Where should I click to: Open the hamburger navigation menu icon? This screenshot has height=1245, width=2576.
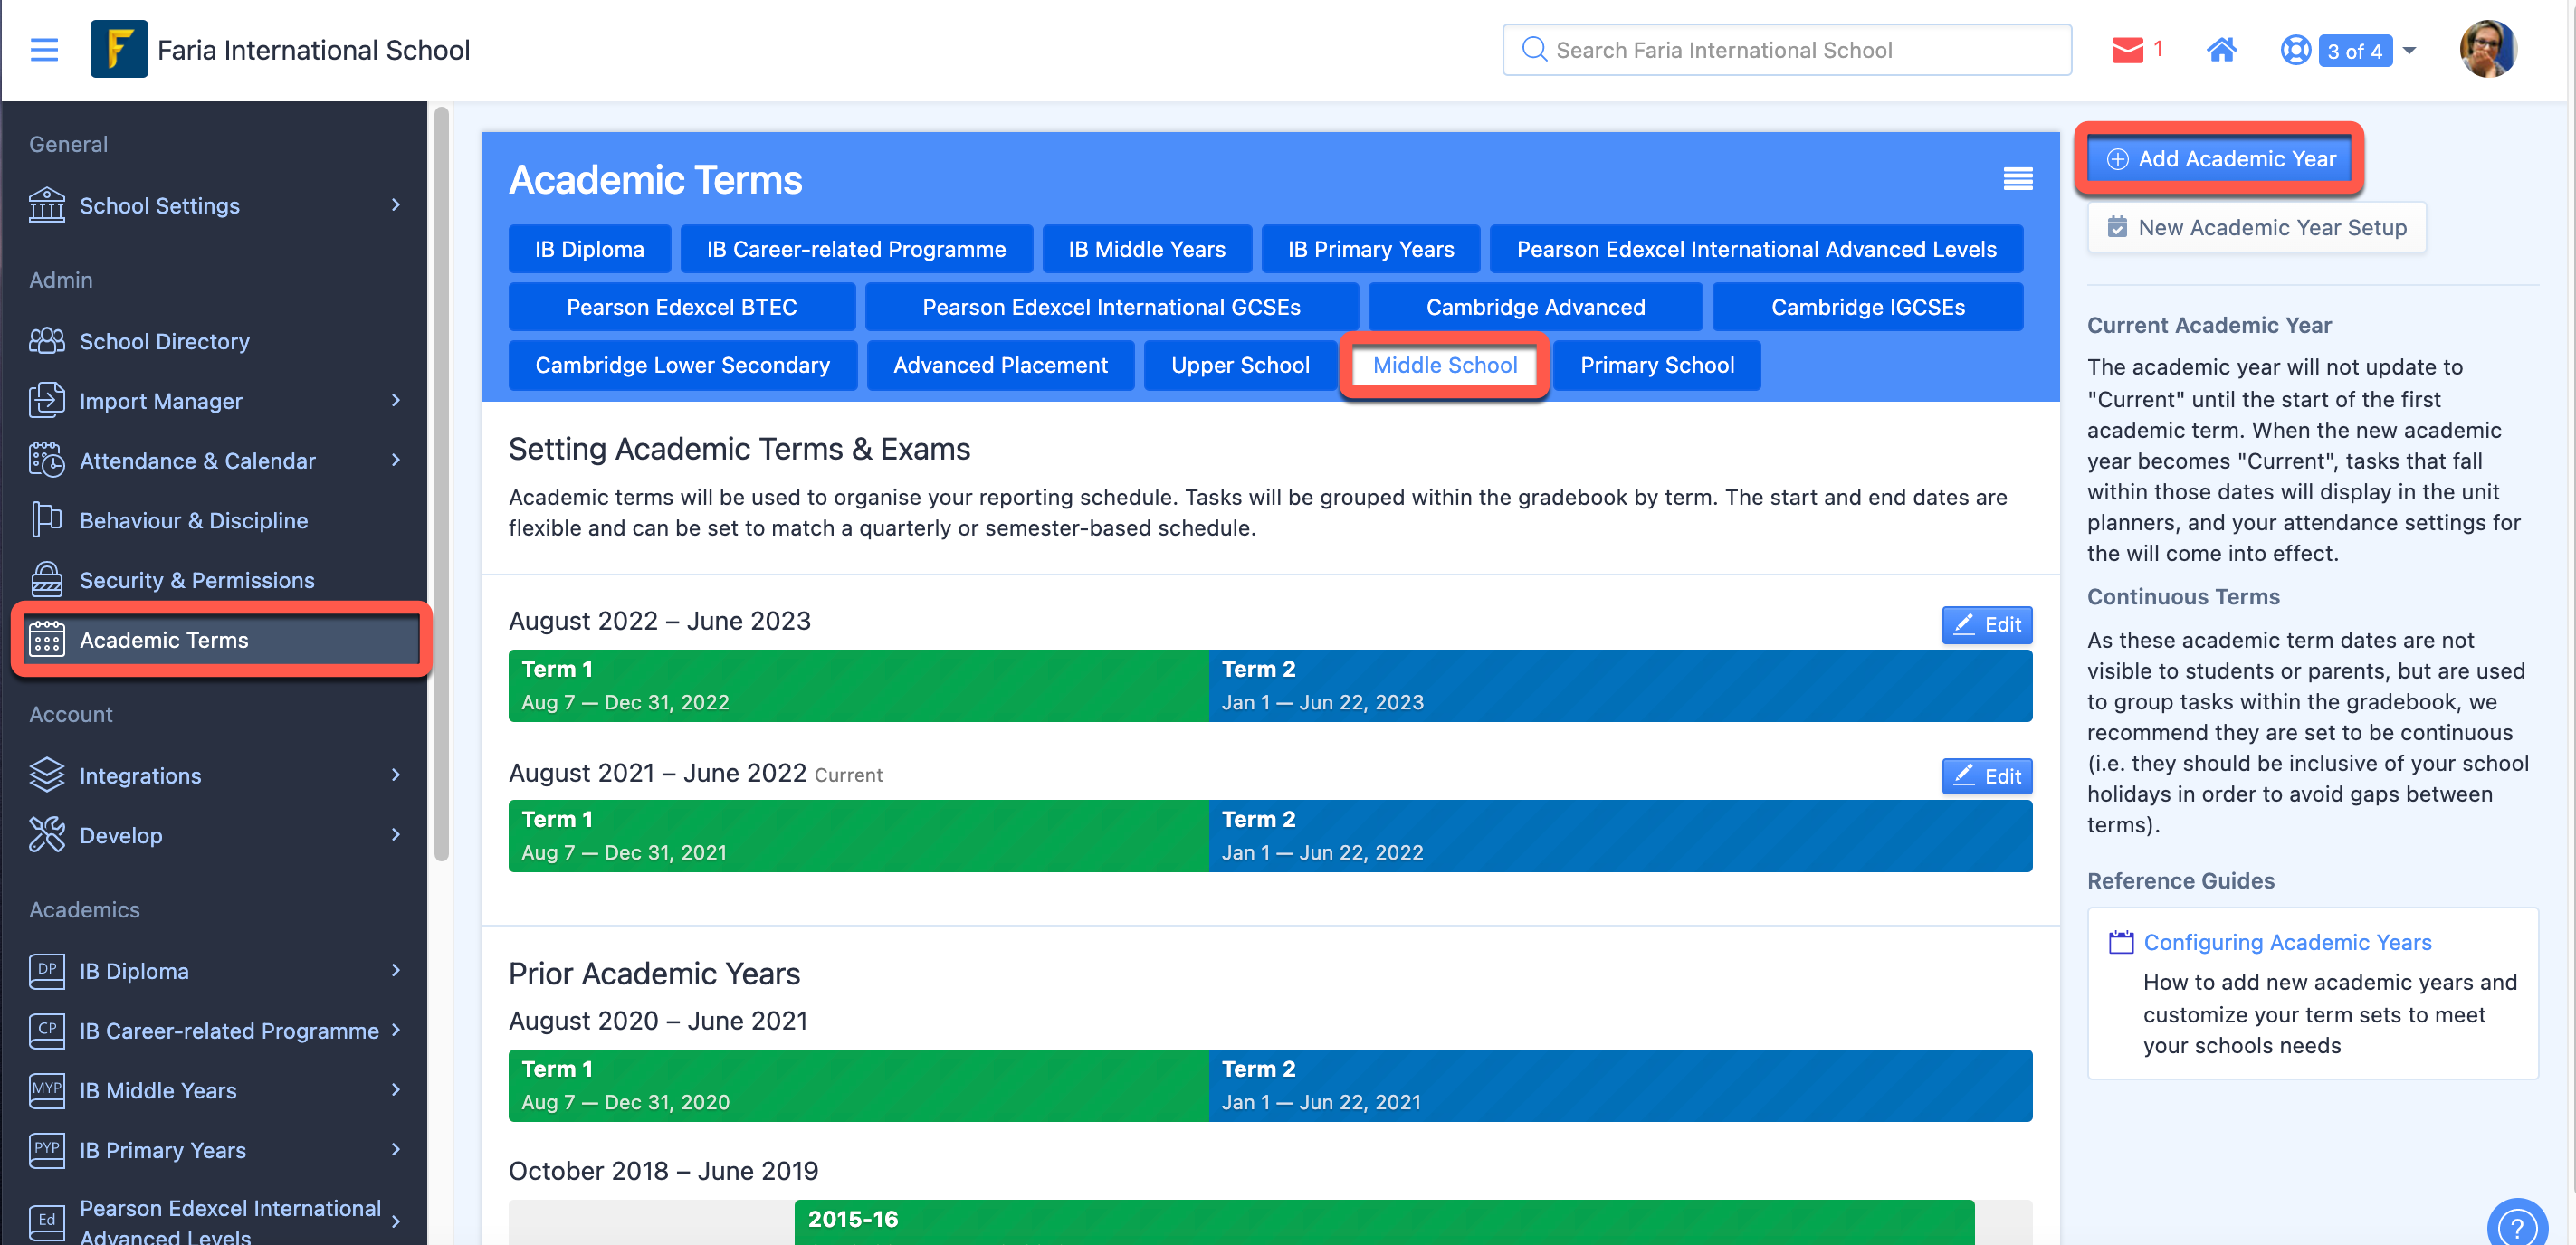click(44, 50)
